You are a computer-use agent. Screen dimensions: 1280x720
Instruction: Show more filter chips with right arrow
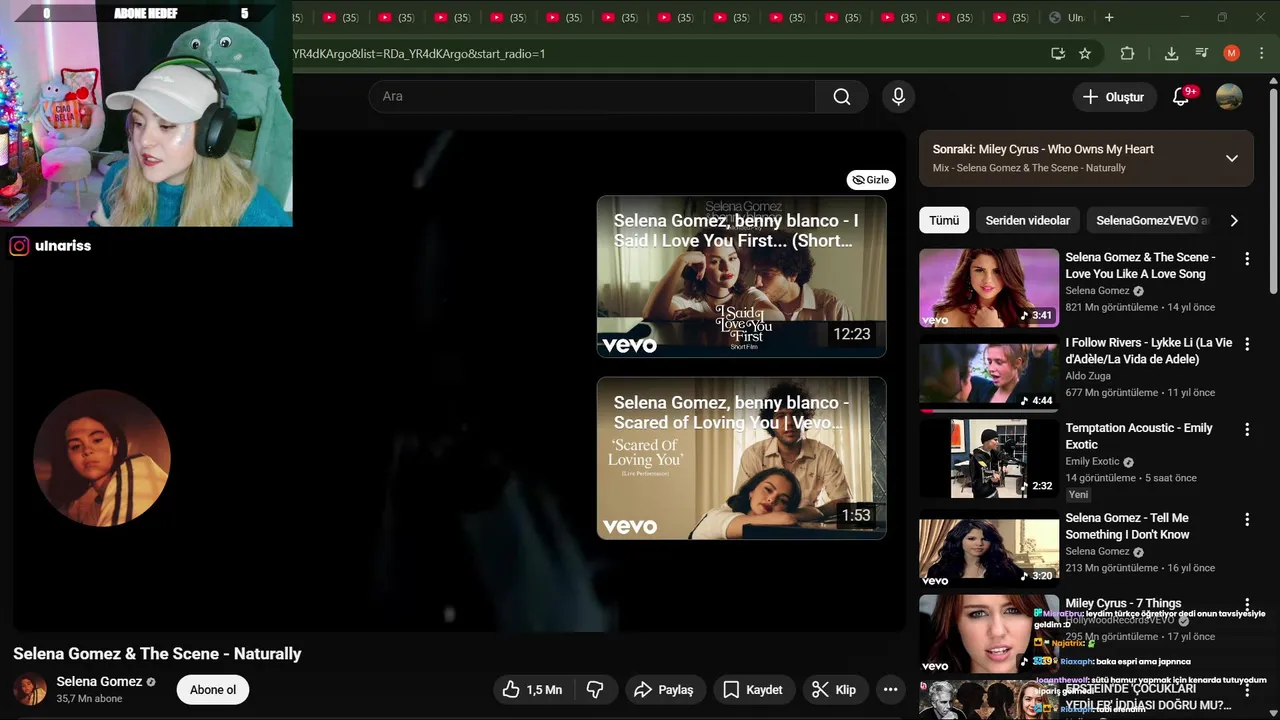[x=1234, y=221]
